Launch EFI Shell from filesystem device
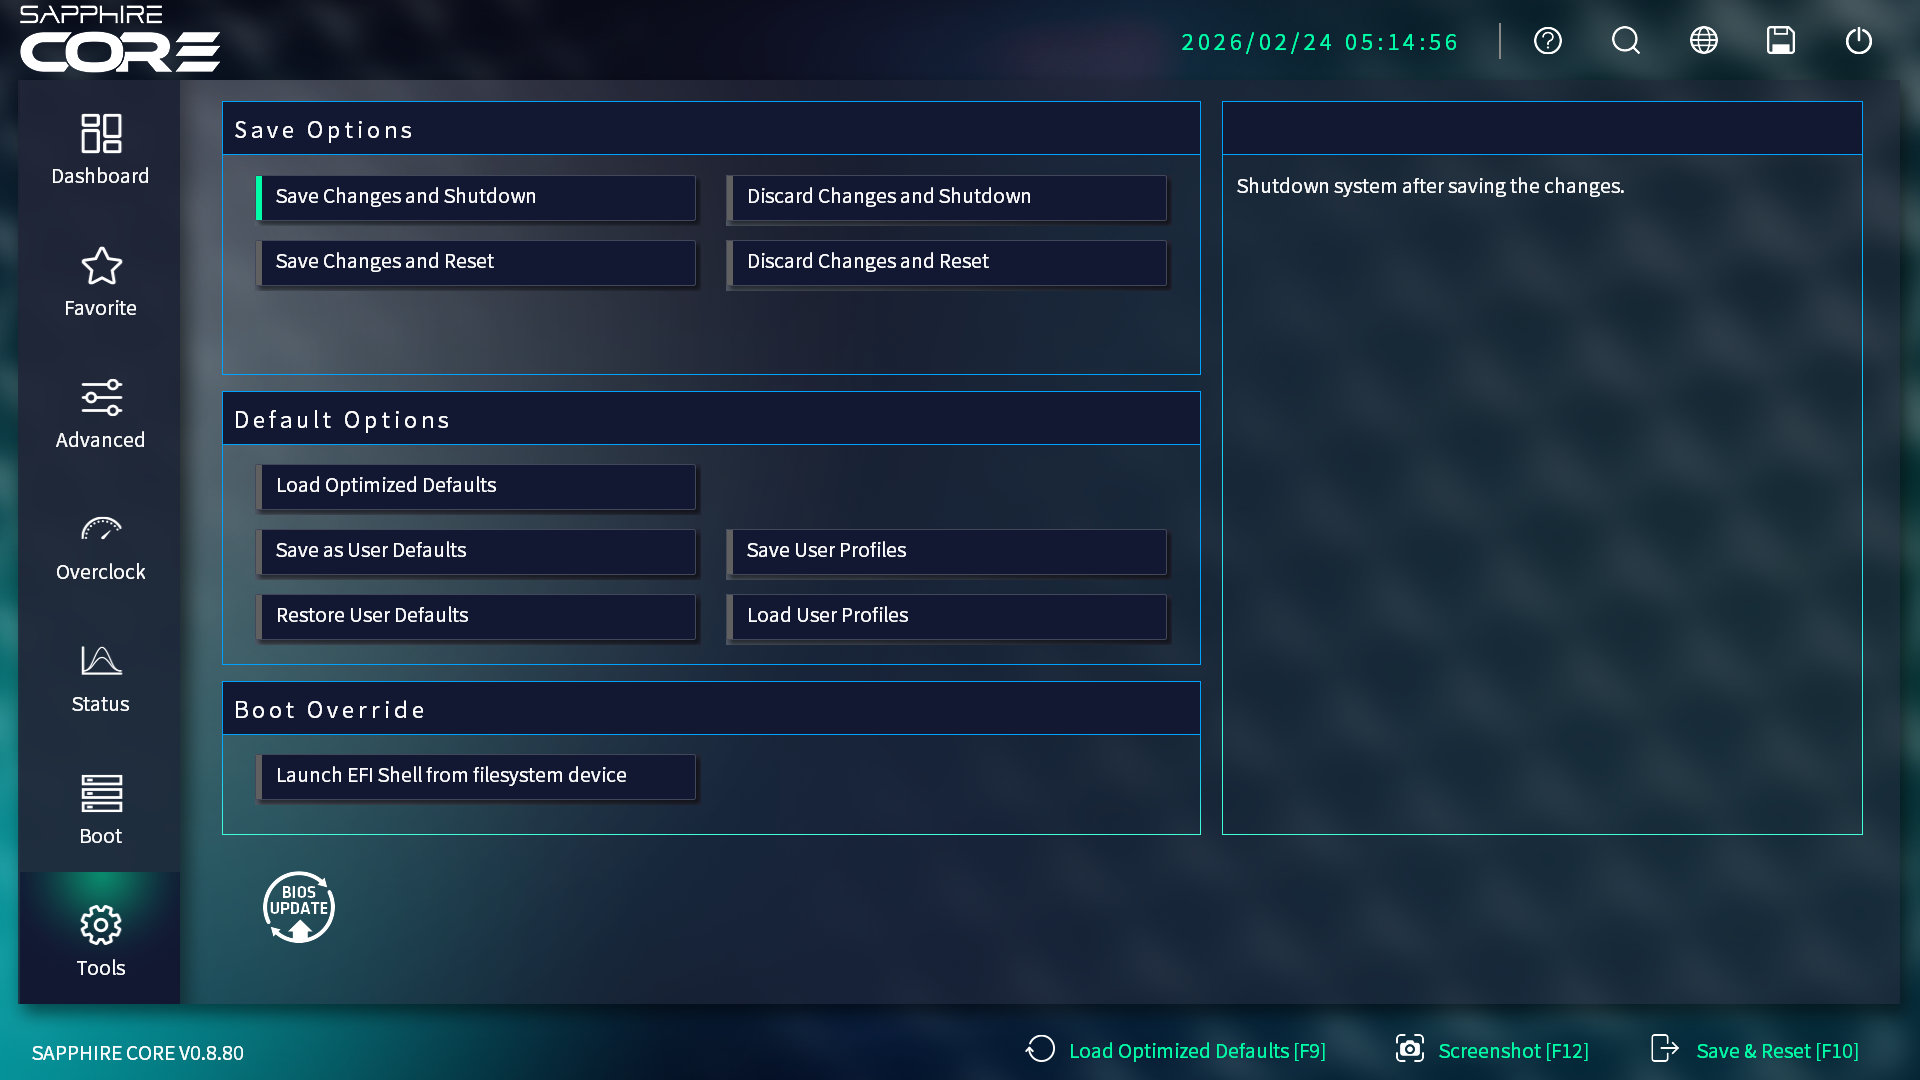 [x=476, y=776]
